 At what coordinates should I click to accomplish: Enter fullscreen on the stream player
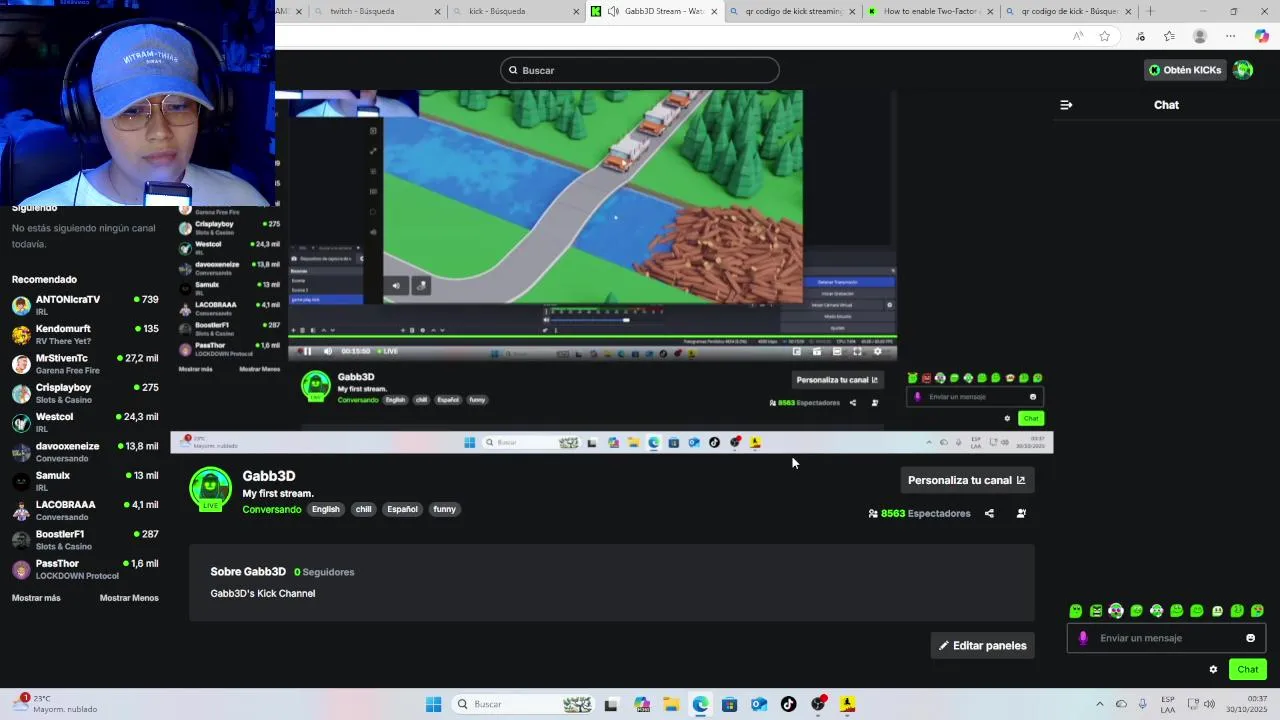click(x=857, y=351)
